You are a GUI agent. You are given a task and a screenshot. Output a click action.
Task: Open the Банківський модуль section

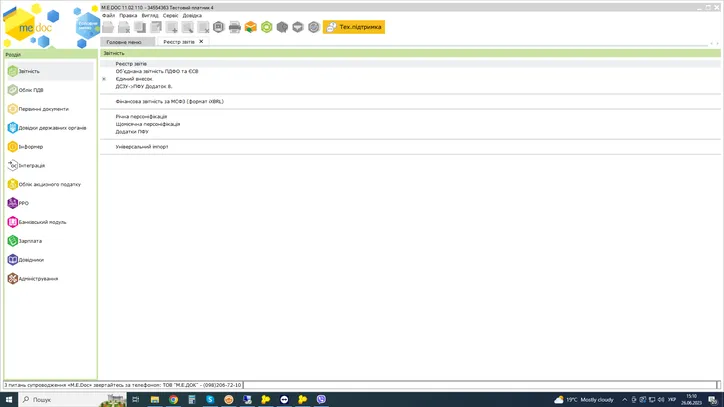42,222
